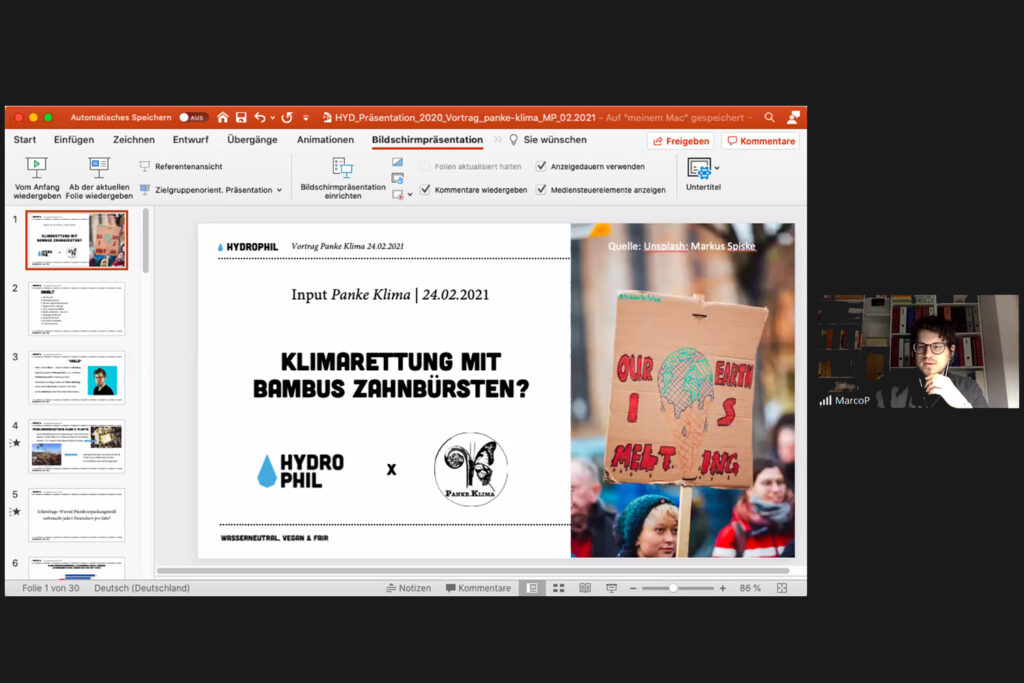Expand Zielgruppenorient. Präsentation dropdown
The width and height of the screenshot is (1024, 683).
[279, 190]
